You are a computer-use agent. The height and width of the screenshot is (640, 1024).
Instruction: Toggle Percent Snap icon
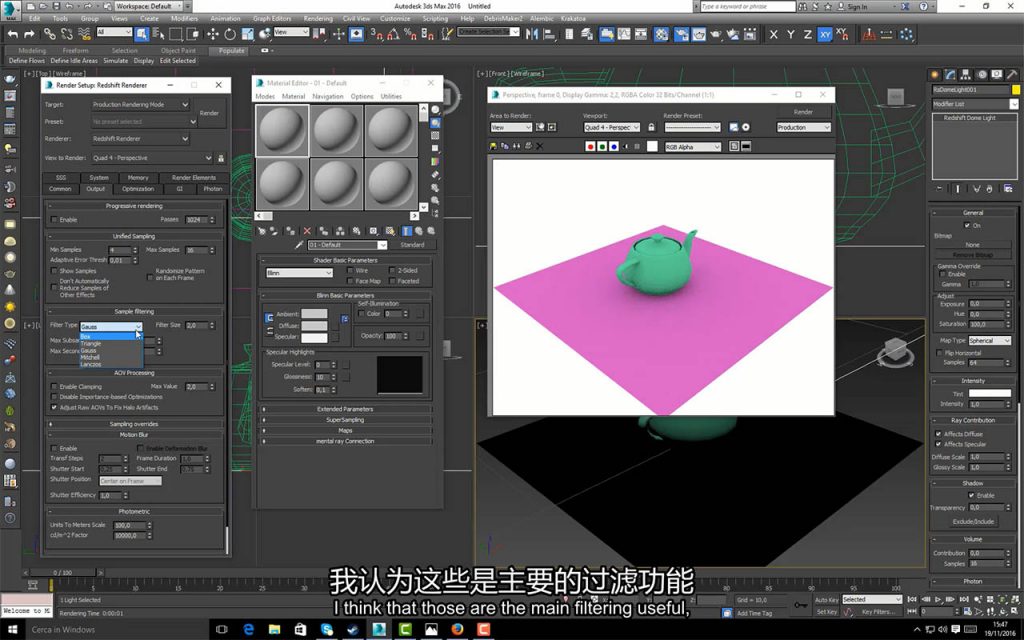pos(411,34)
